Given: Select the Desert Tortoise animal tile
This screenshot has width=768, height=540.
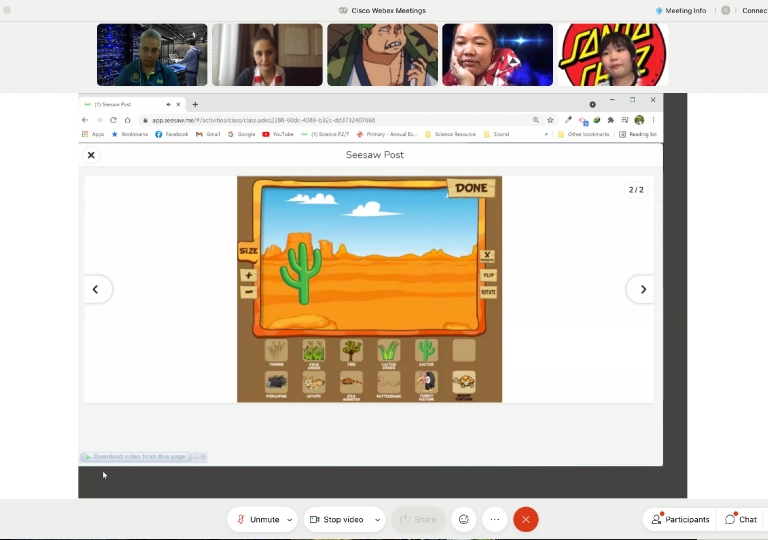Looking at the screenshot, I should pyautogui.click(x=464, y=382).
